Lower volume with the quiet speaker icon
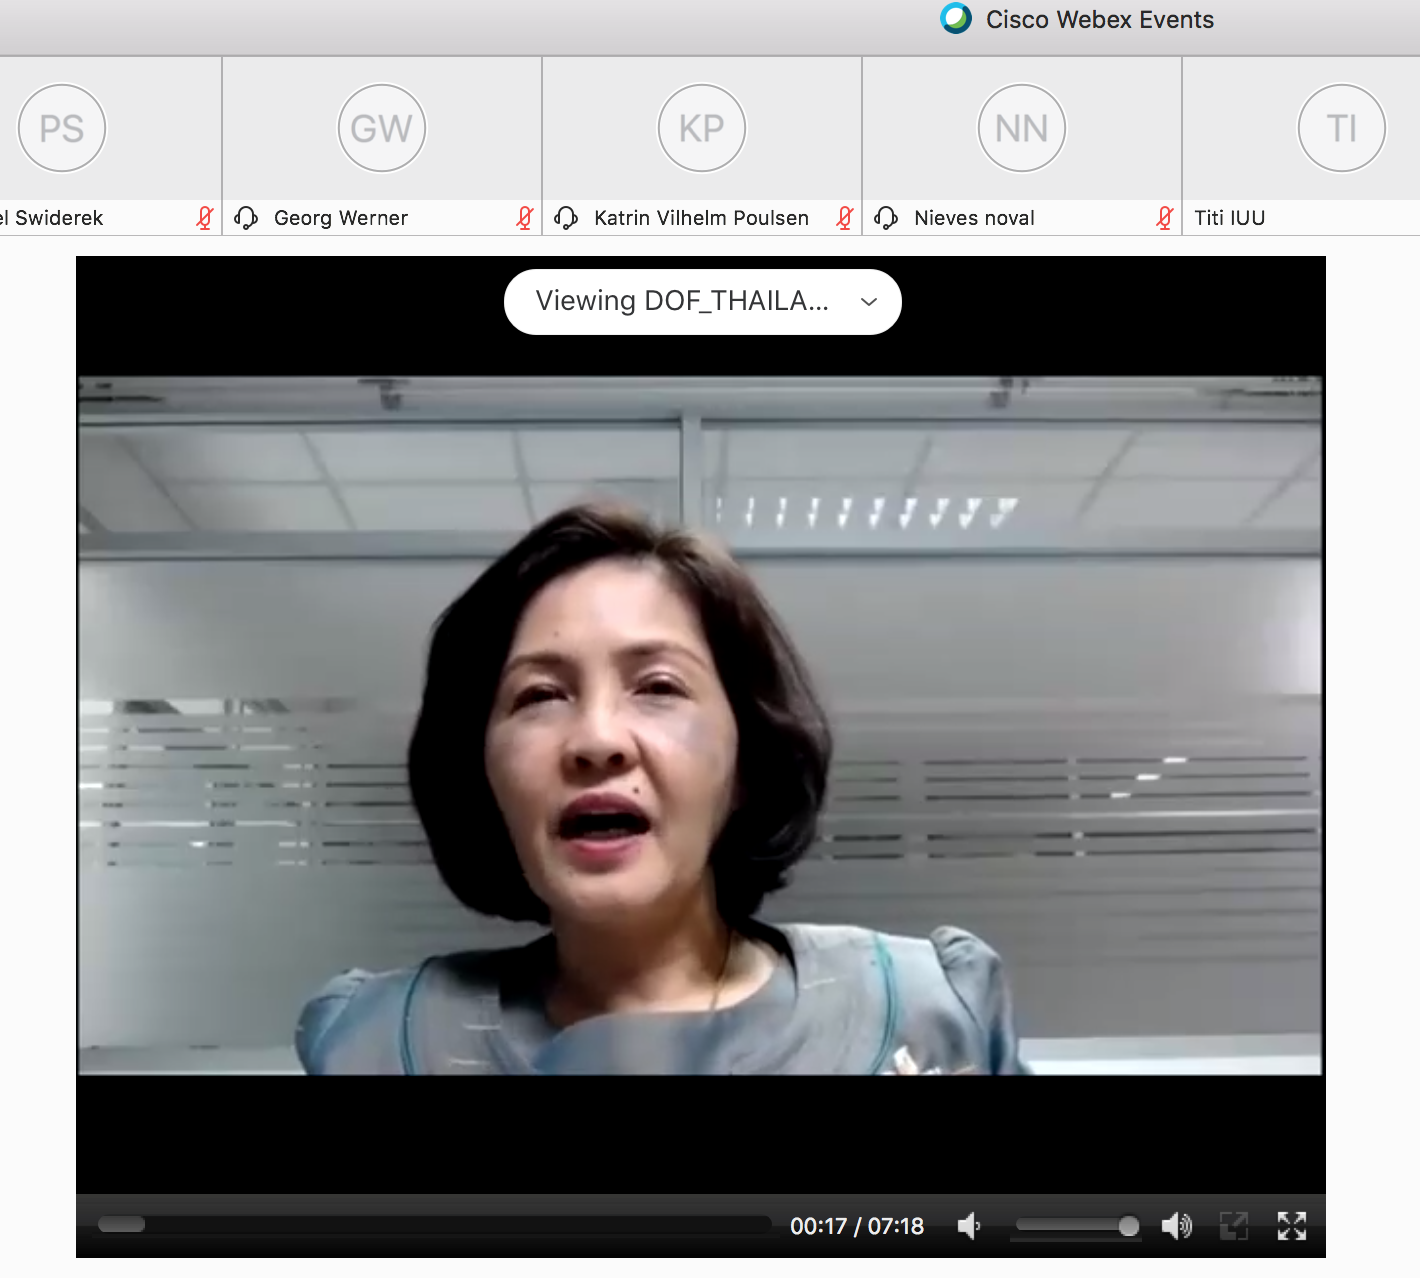This screenshot has height=1278, width=1420. [x=968, y=1226]
